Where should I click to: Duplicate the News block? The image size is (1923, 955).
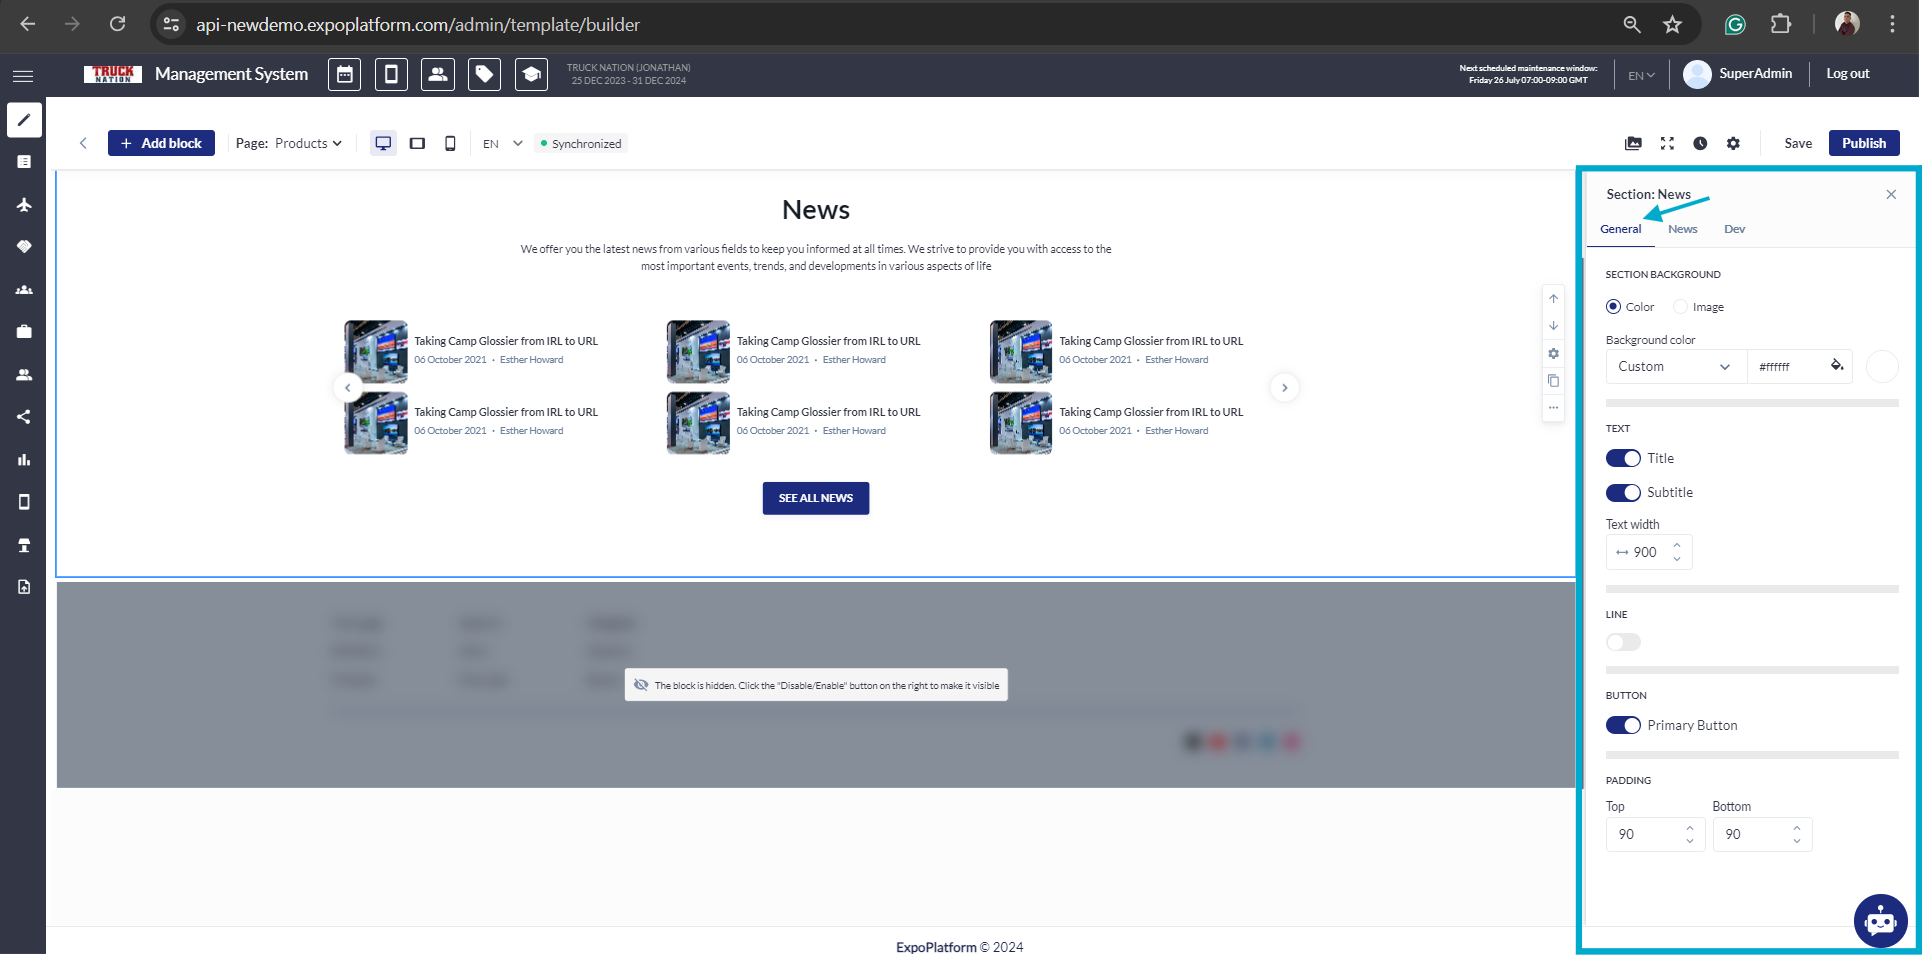pyautogui.click(x=1553, y=381)
